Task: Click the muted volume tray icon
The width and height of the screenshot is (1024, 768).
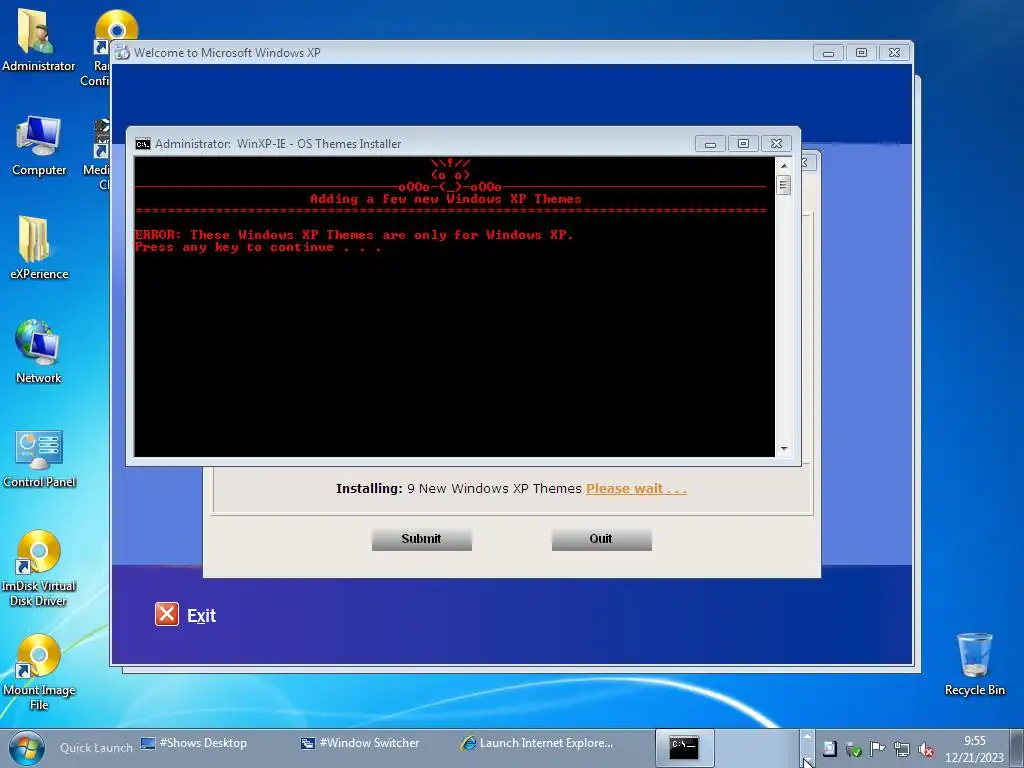Action: tap(925, 749)
